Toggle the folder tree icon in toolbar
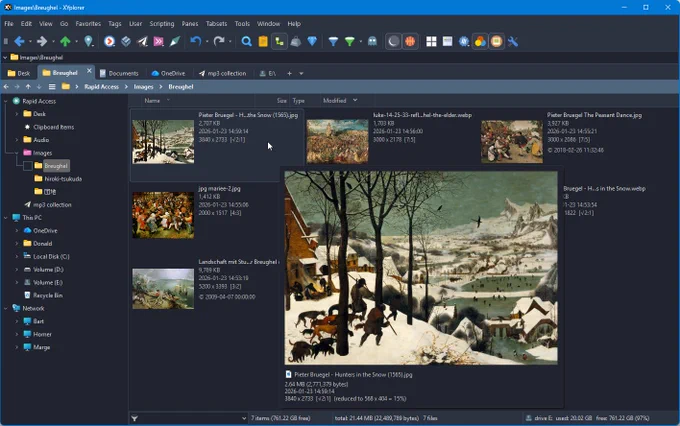The image size is (680, 426). (279, 41)
